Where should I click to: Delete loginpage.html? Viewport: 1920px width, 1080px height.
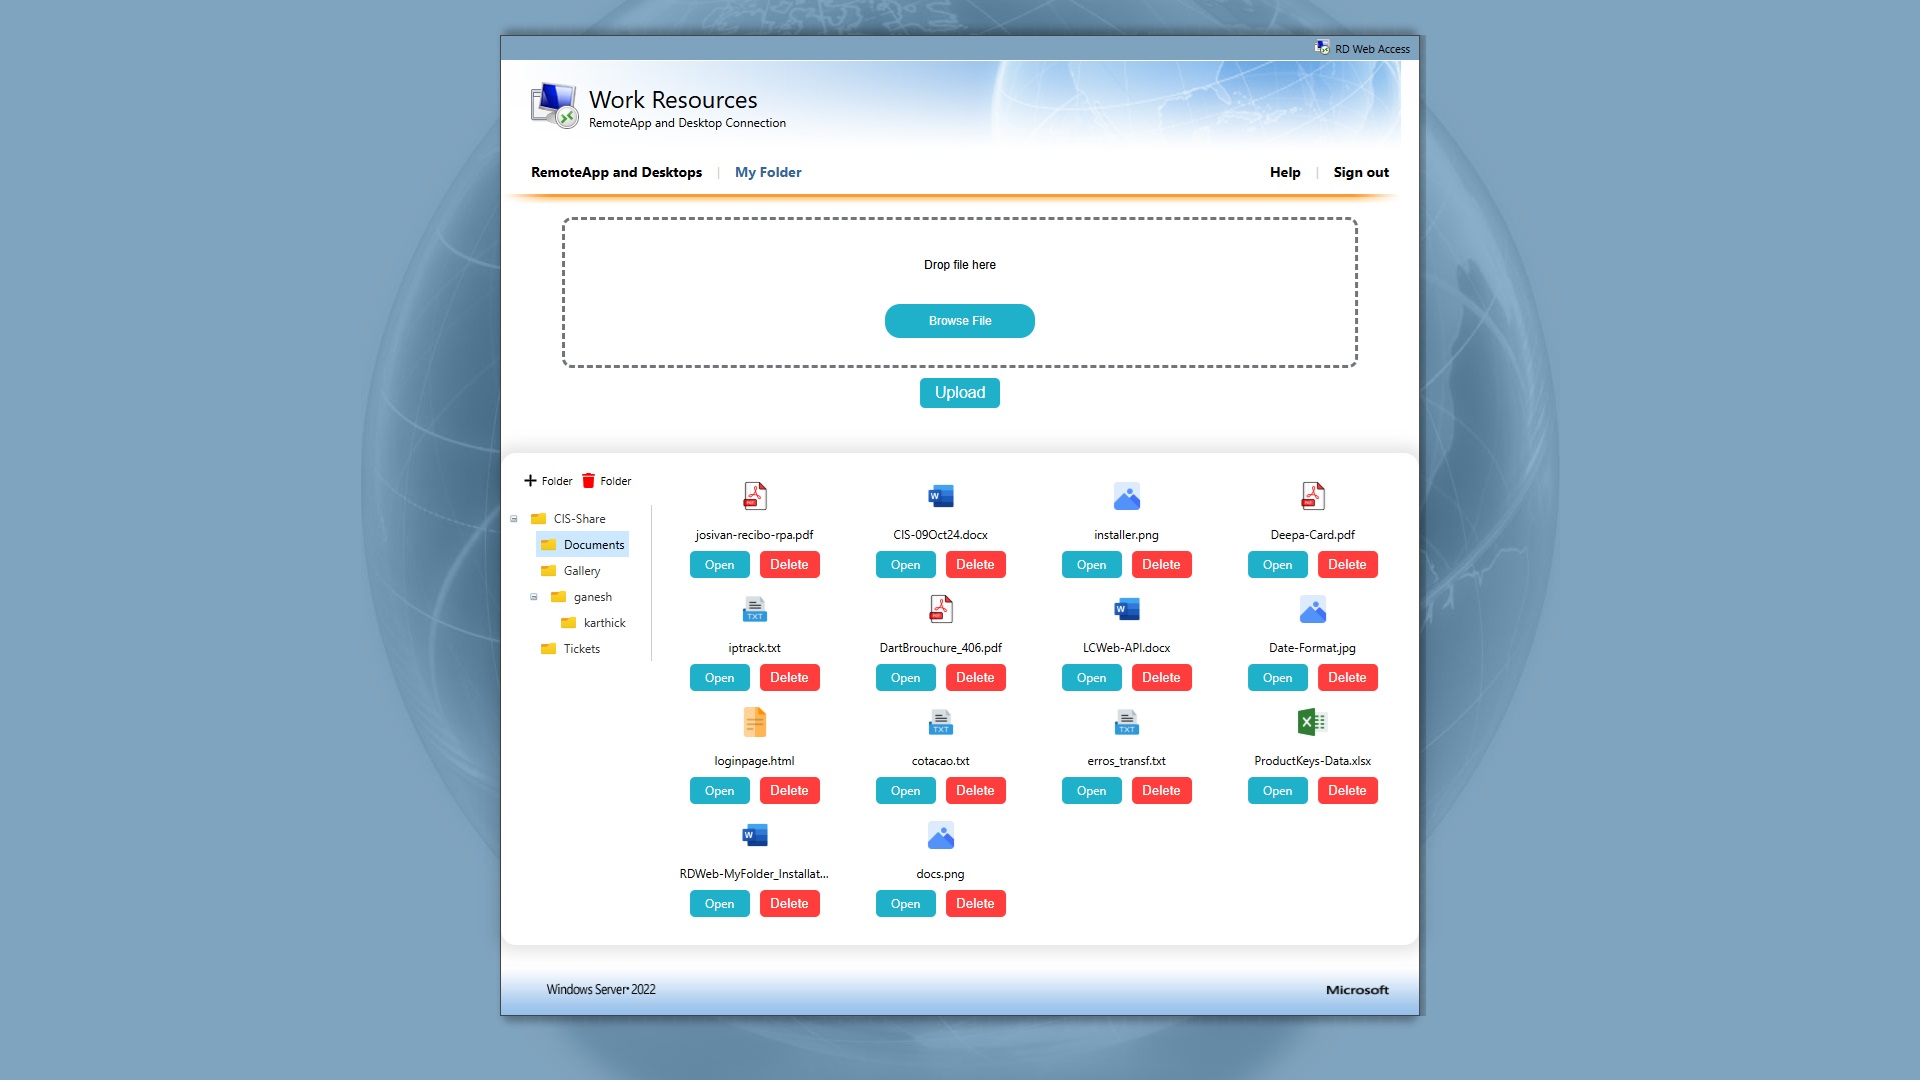[790, 791]
